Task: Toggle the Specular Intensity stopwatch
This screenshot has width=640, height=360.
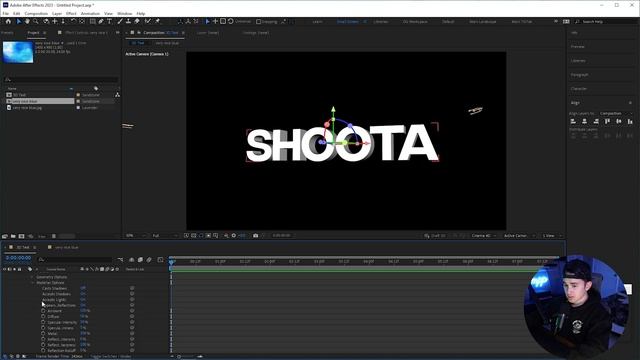Action: tap(43, 322)
